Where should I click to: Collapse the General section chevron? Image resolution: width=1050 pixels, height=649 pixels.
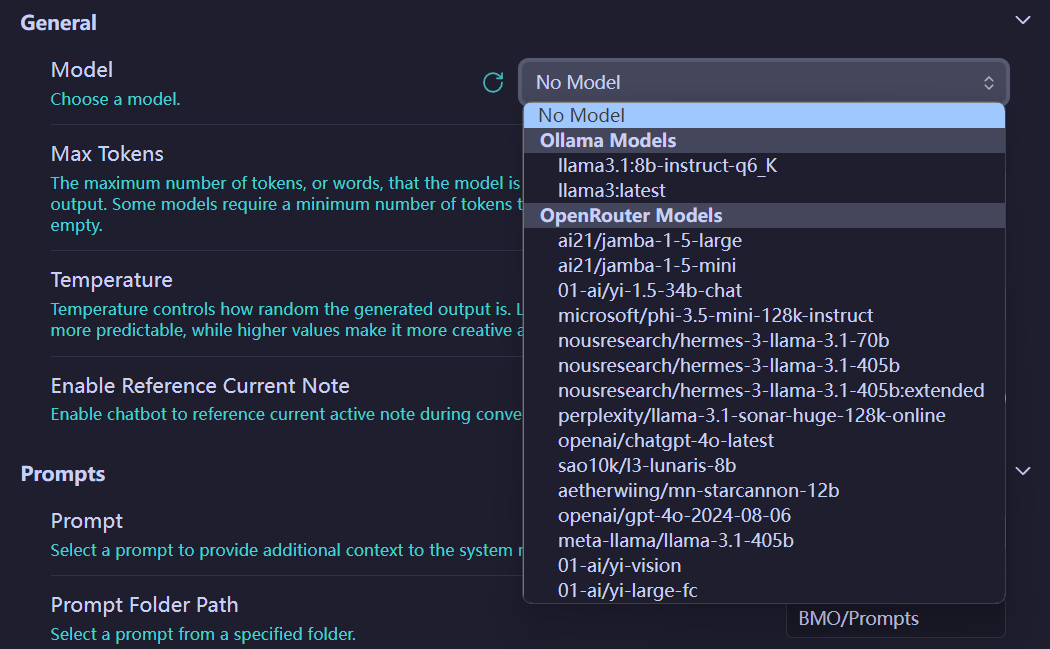[x=1022, y=20]
